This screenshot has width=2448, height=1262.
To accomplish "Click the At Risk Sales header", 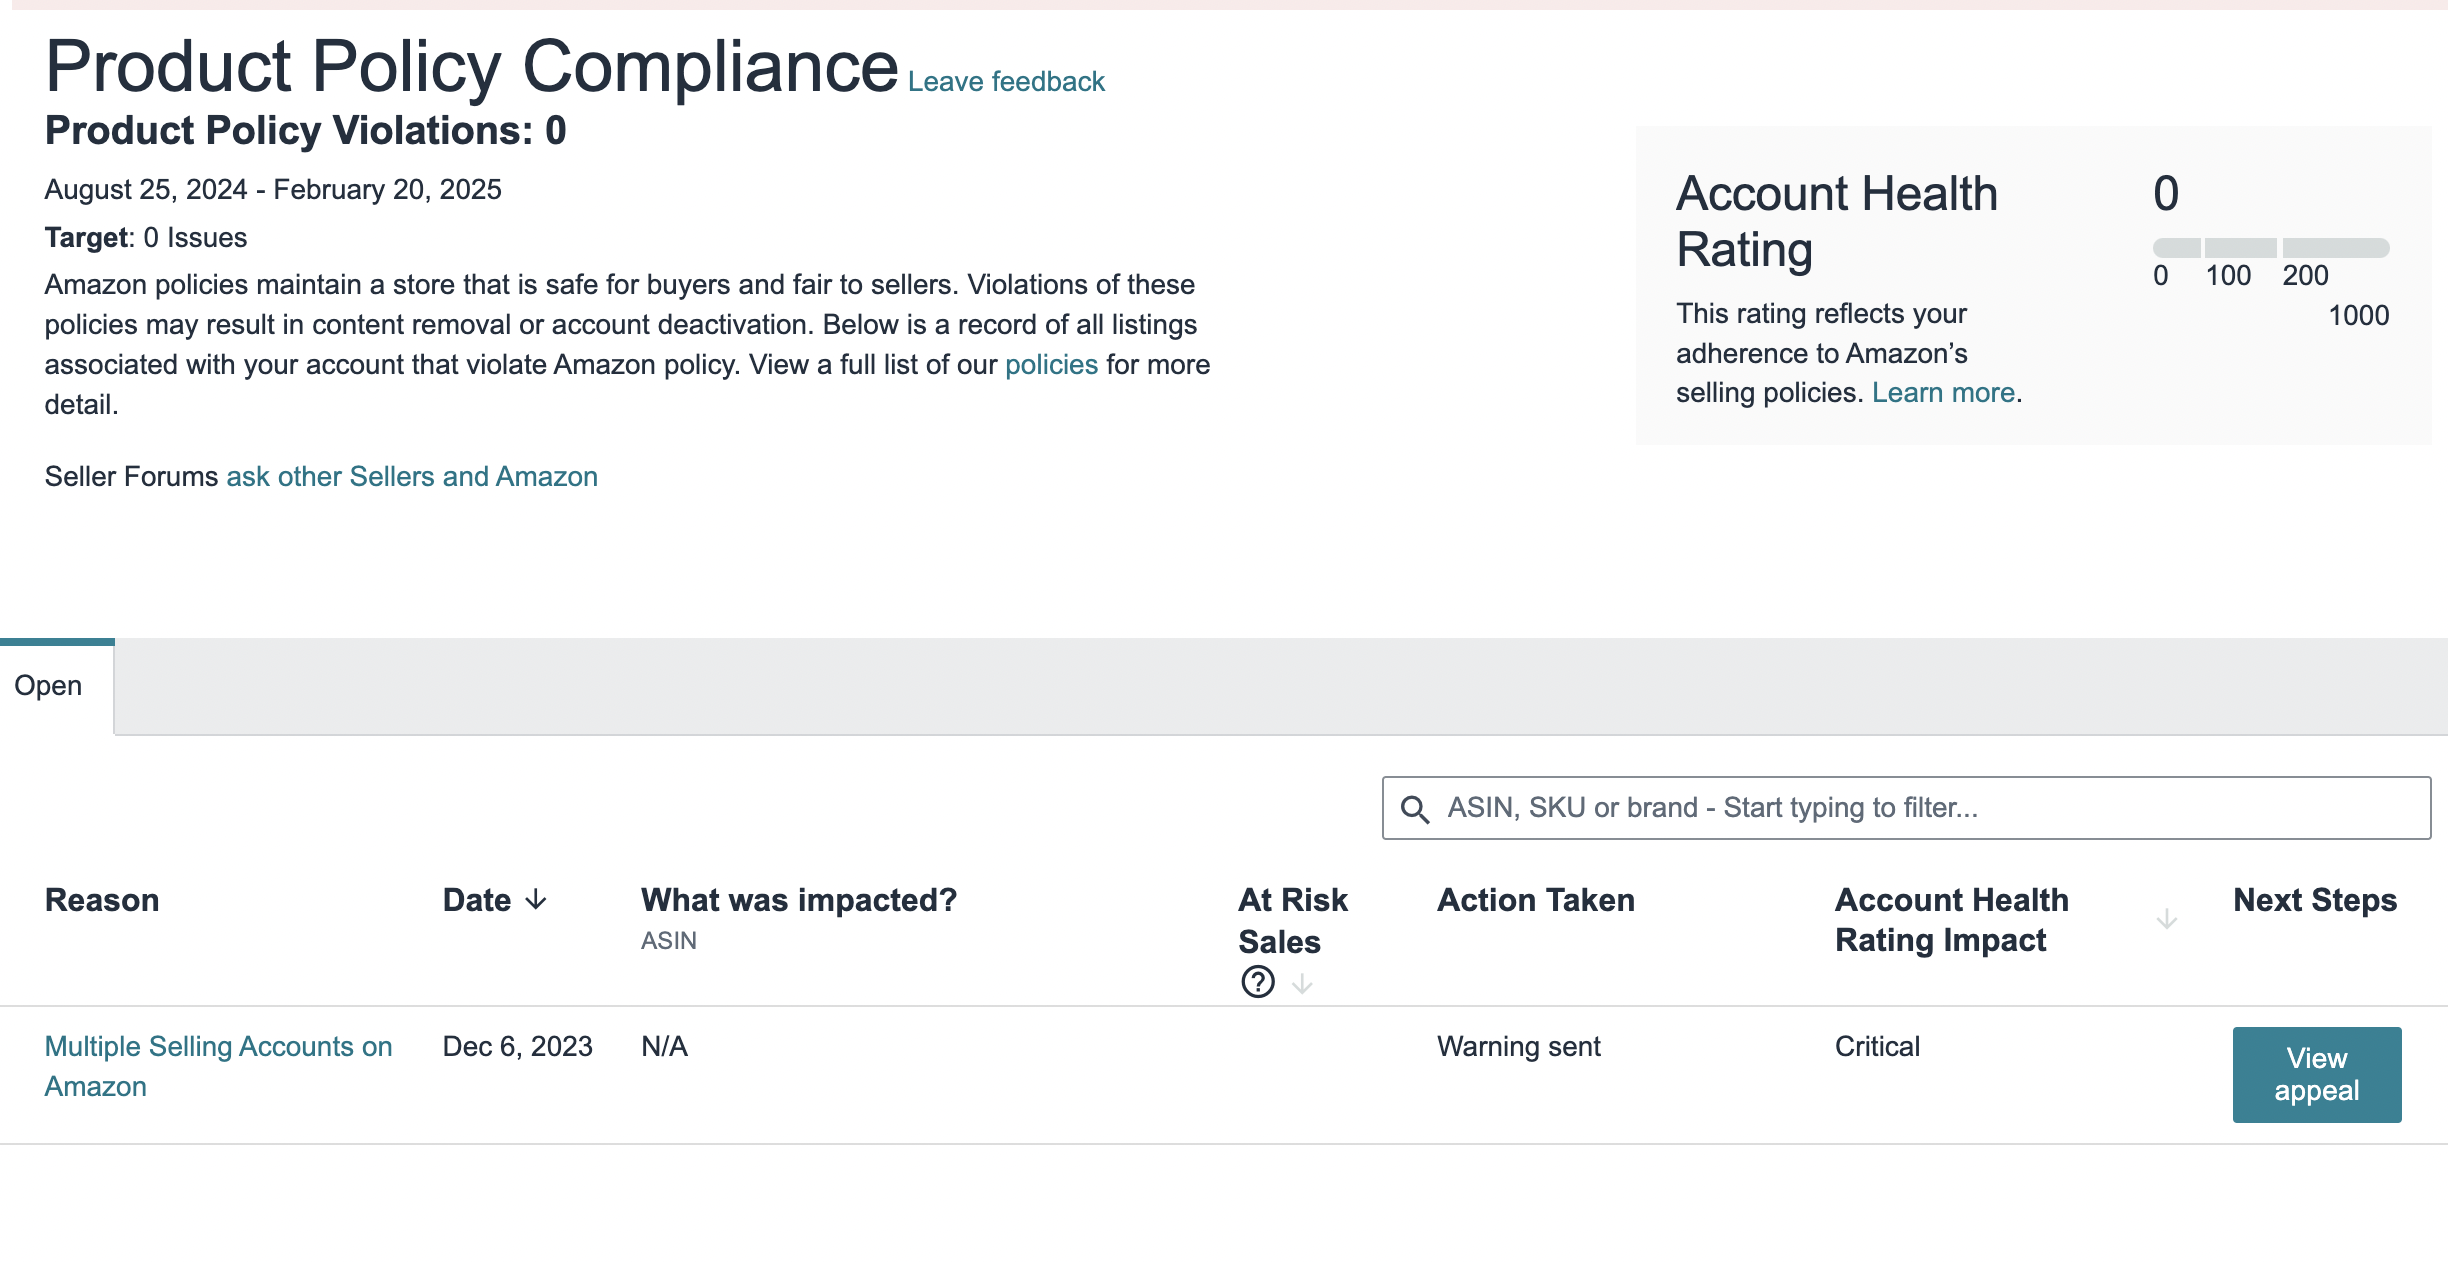I will (1292, 920).
